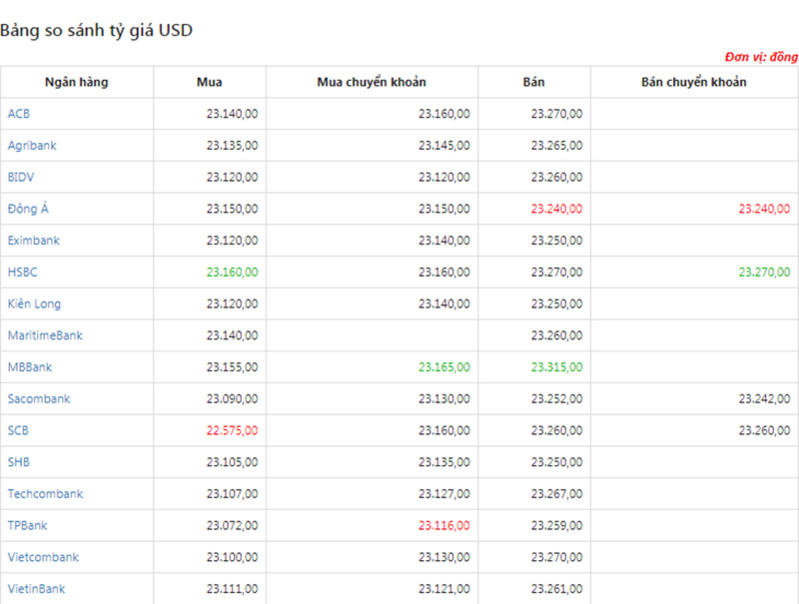The image size is (799, 604).
Task: Open the SHB bank link
Action: point(19,462)
